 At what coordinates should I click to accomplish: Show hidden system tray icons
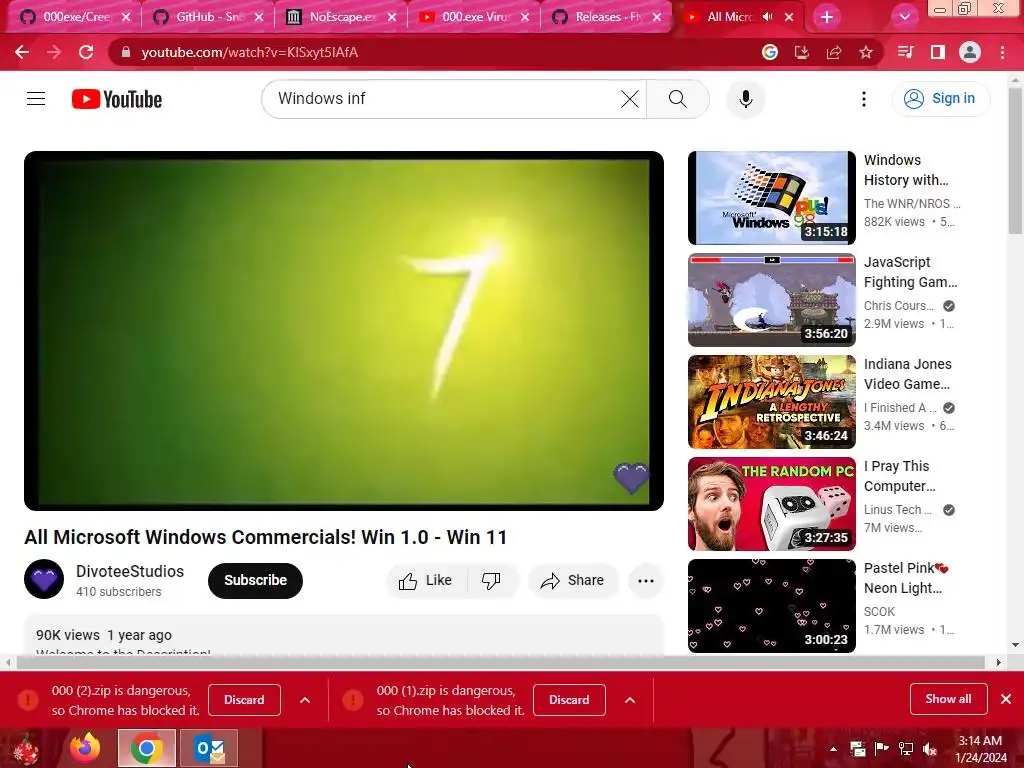(x=833, y=749)
